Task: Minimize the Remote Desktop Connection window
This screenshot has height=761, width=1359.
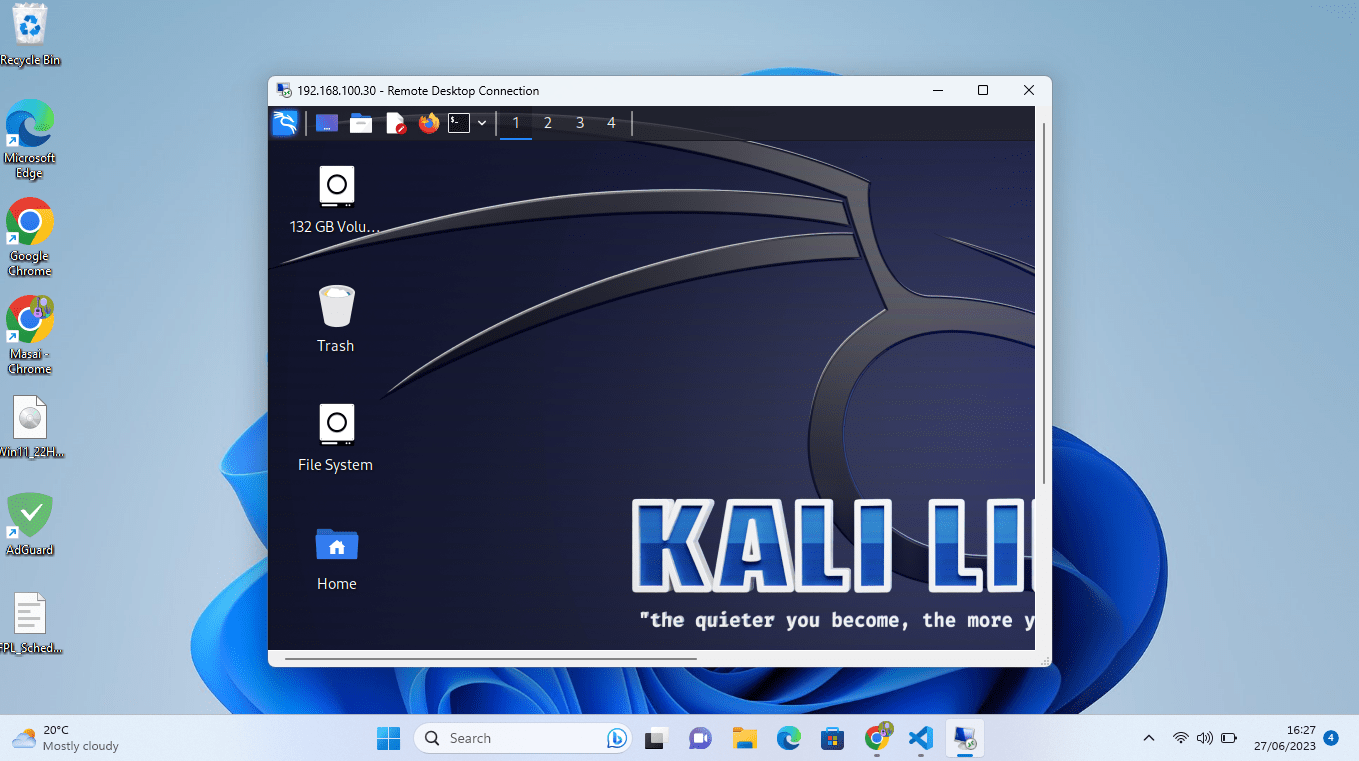Action: click(x=937, y=90)
